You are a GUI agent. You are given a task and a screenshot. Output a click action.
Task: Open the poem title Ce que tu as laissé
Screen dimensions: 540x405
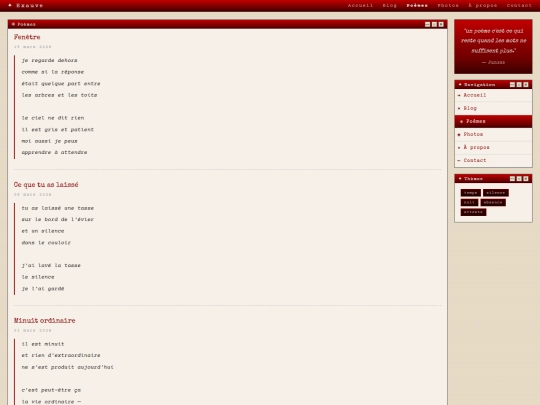pos(46,185)
